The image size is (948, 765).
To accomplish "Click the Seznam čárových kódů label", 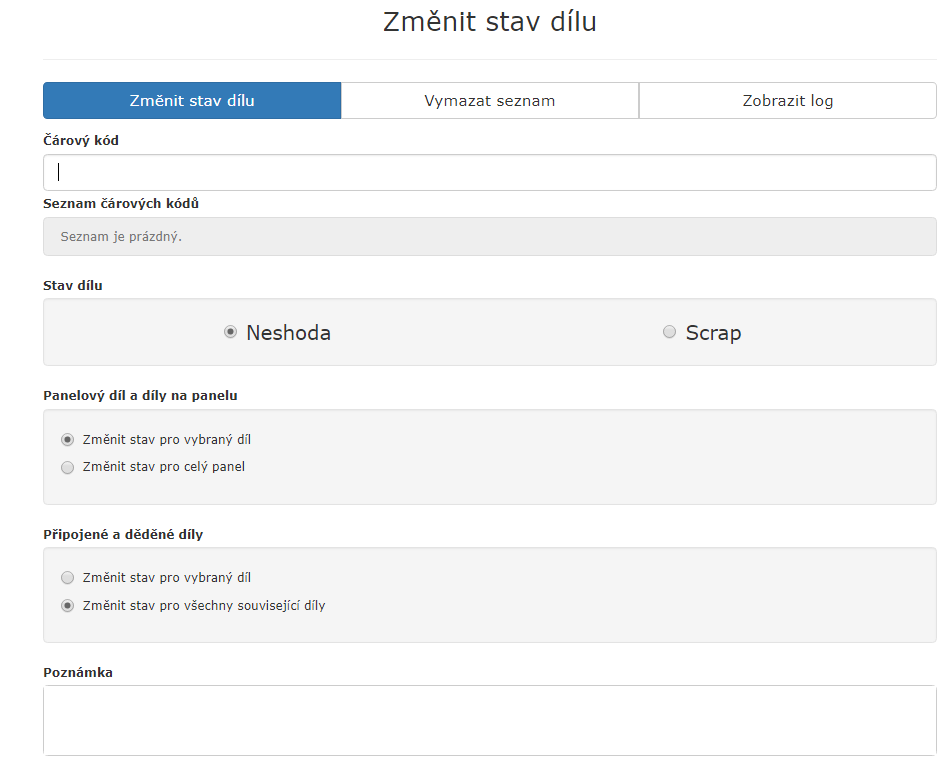I will [x=121, y=204].
